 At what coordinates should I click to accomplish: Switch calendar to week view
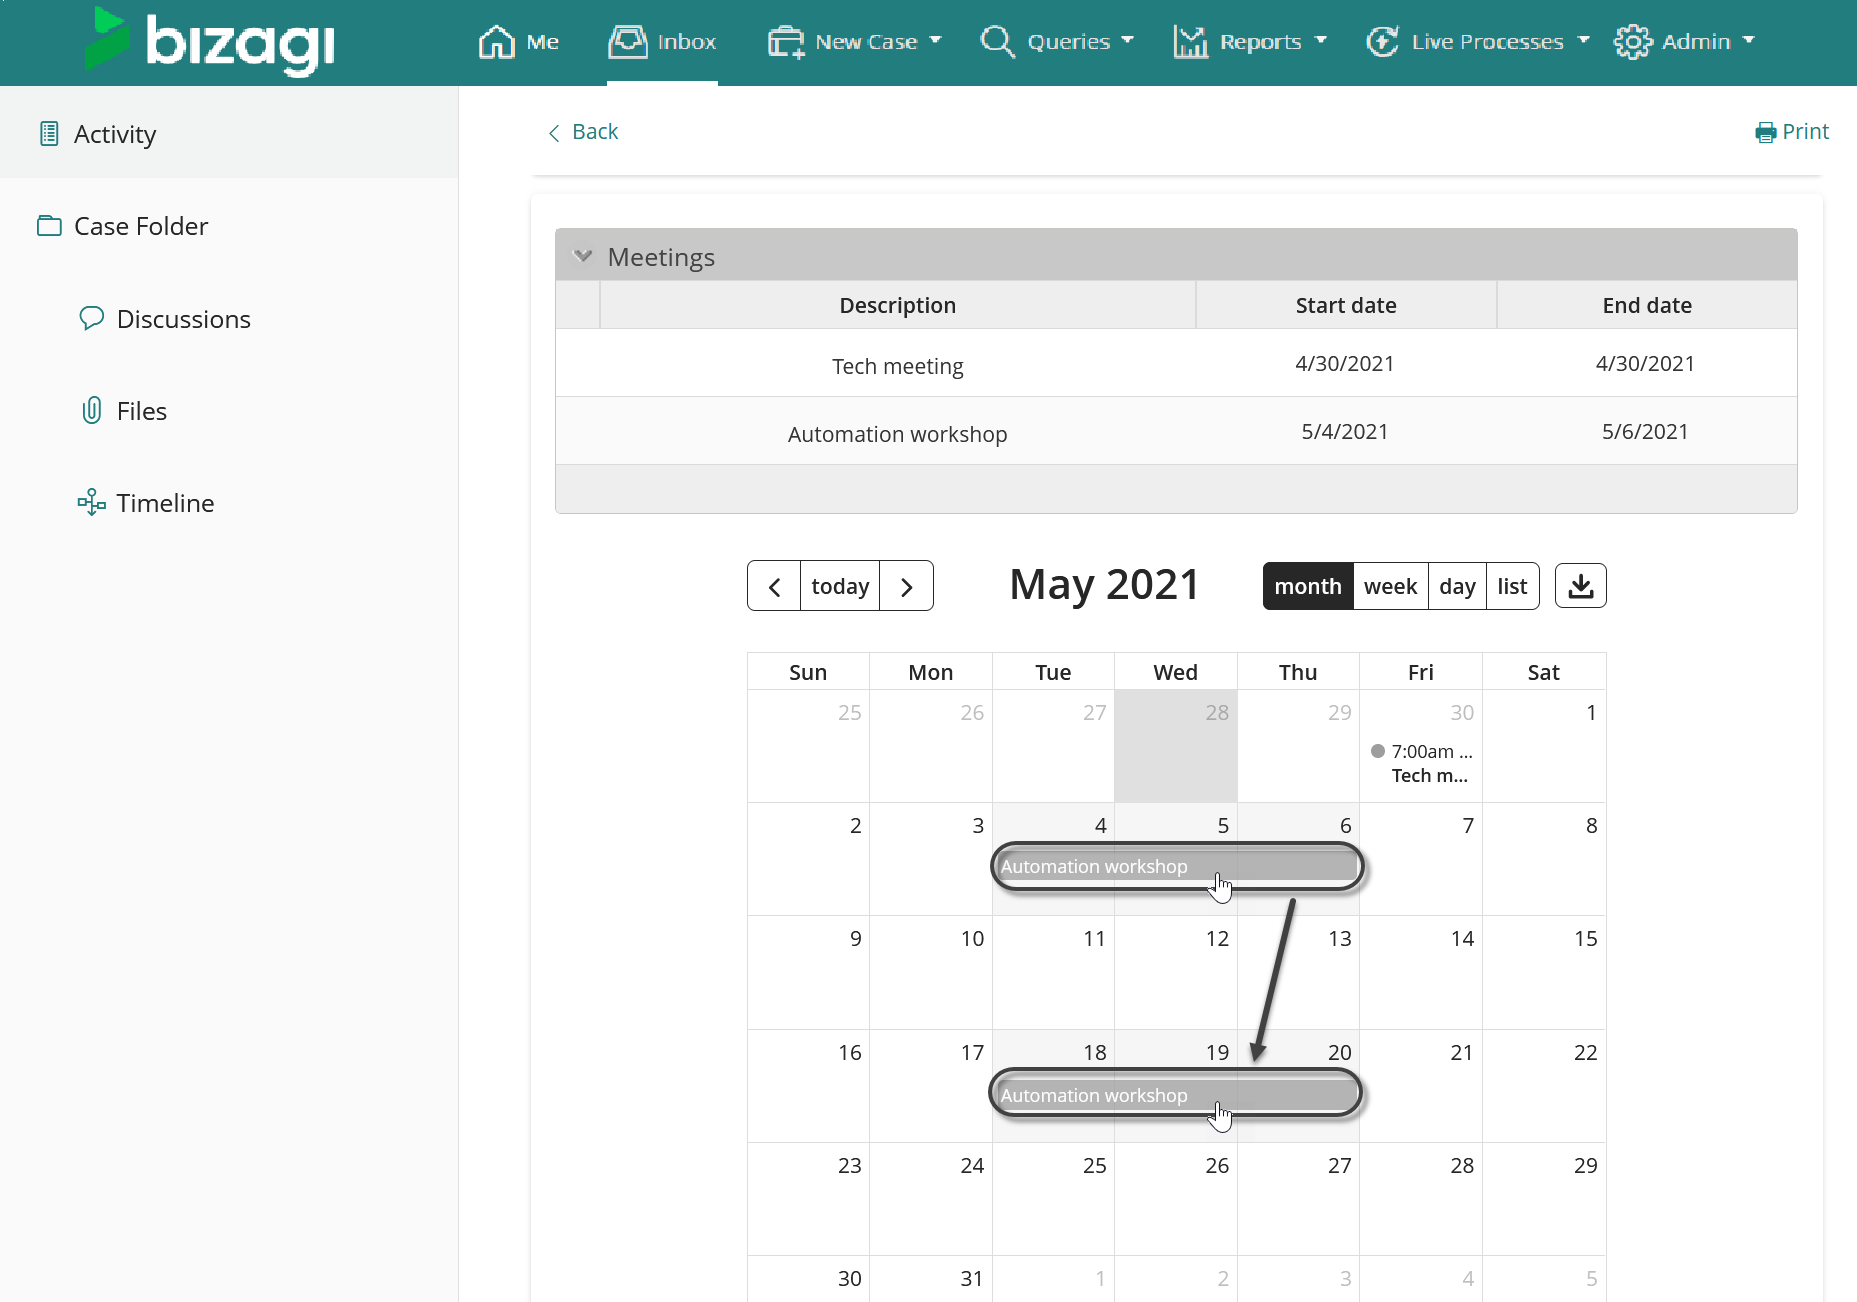[x=1390, y=586]
